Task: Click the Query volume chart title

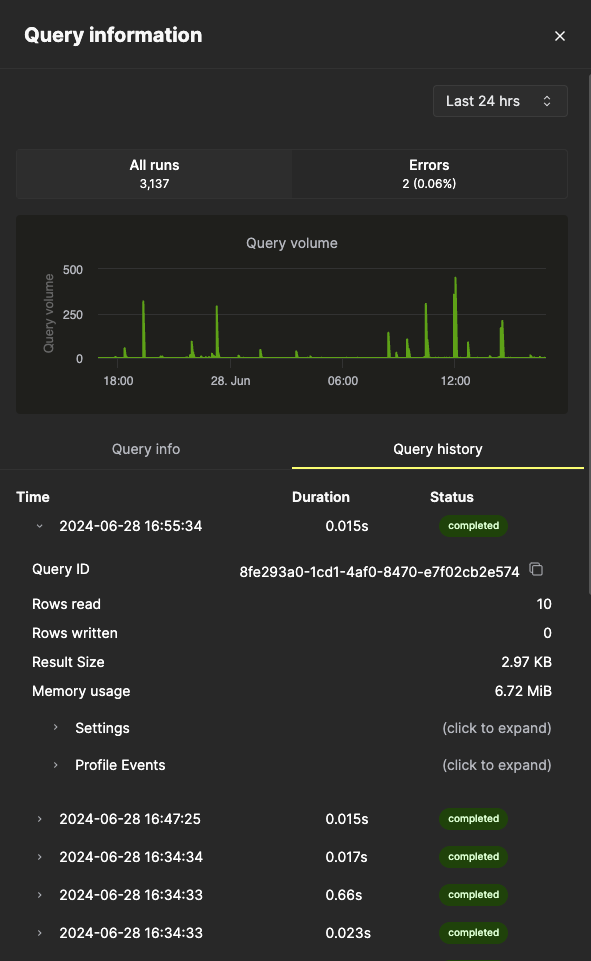Action: (x=291, y=243)
